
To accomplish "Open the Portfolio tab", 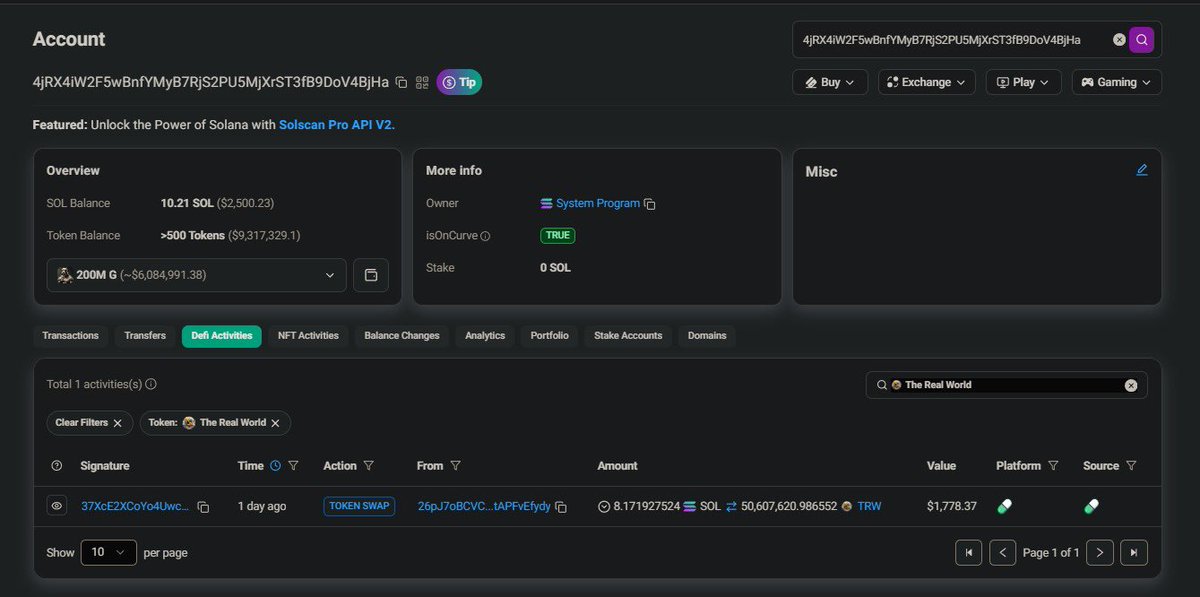I will pyautogui.click(x=550, y=336).
